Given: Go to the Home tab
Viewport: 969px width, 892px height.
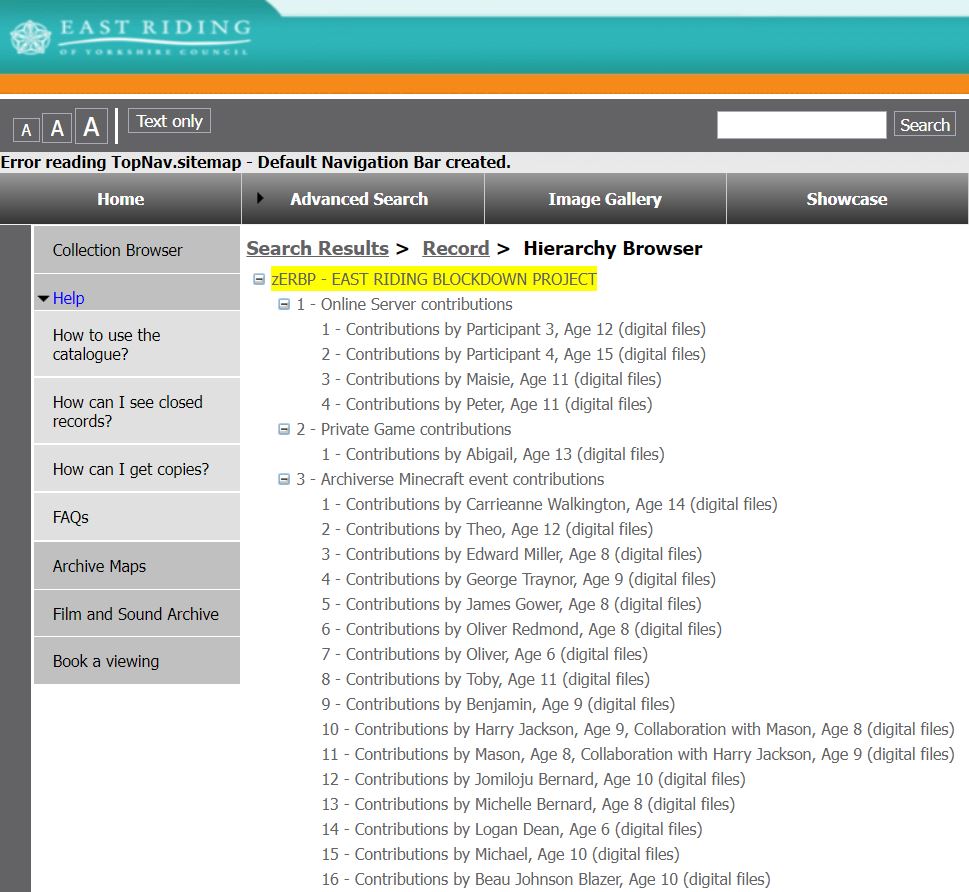Looking at the screenshot, I should click(121, 199).
